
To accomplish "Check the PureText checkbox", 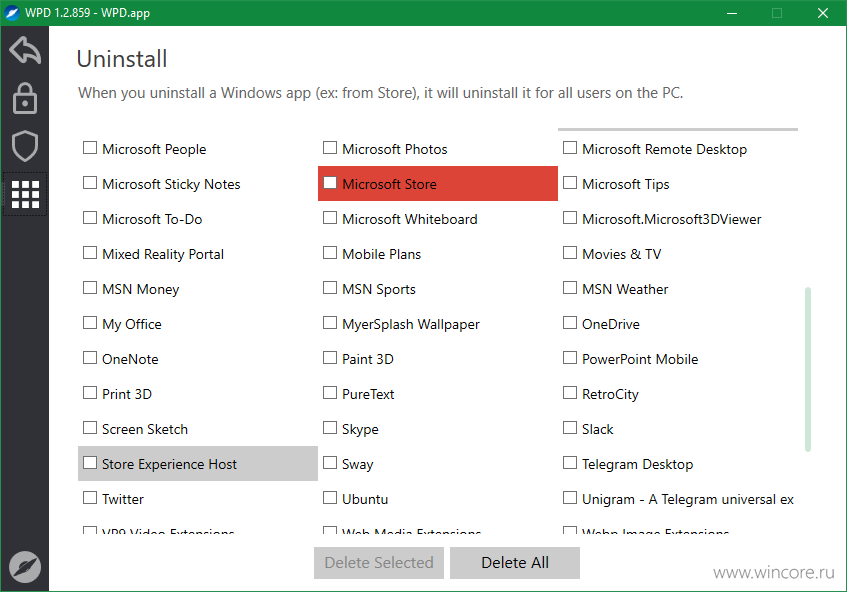I will [x=330, y=393].
